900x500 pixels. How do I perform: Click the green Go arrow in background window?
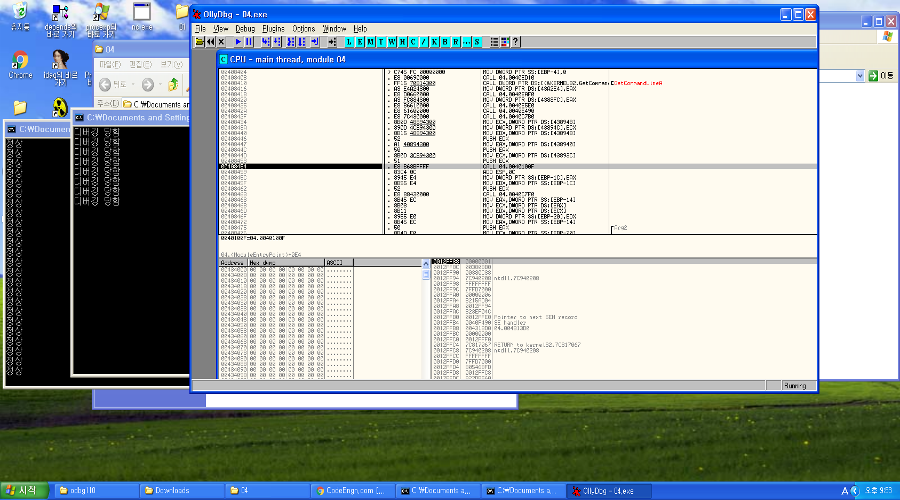tap(873, 76)
